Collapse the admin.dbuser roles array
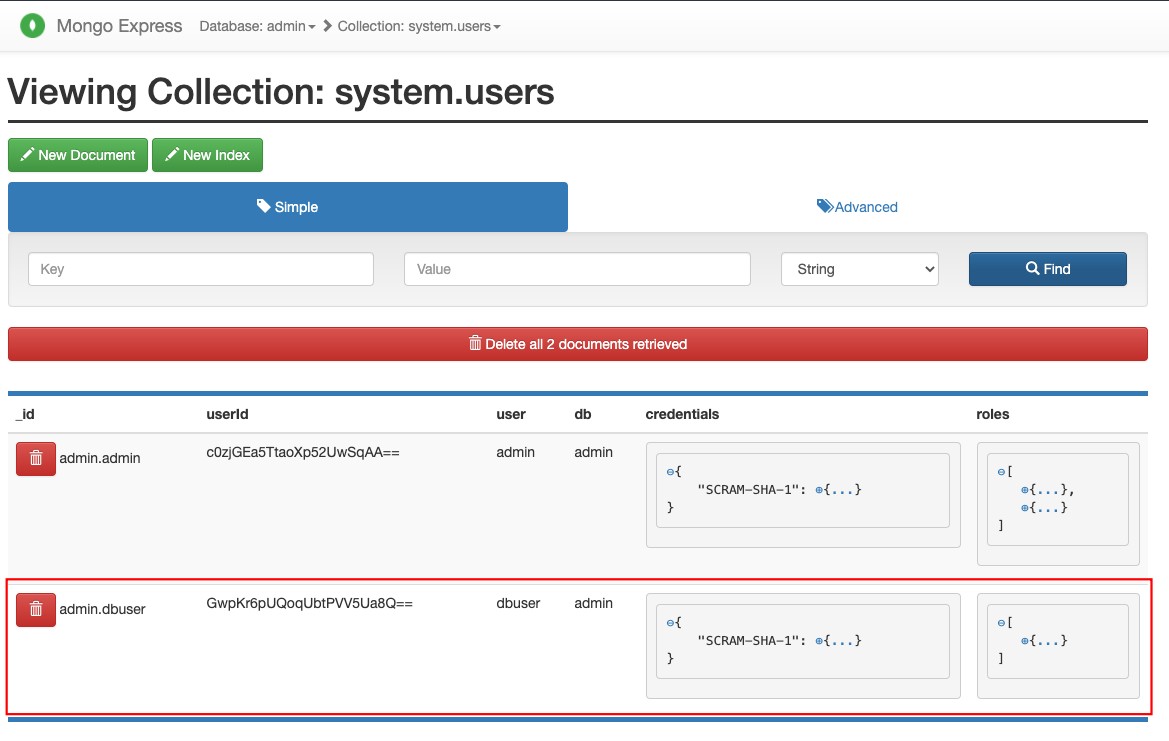This screenshot has height=741, width=1169. 1001,622
